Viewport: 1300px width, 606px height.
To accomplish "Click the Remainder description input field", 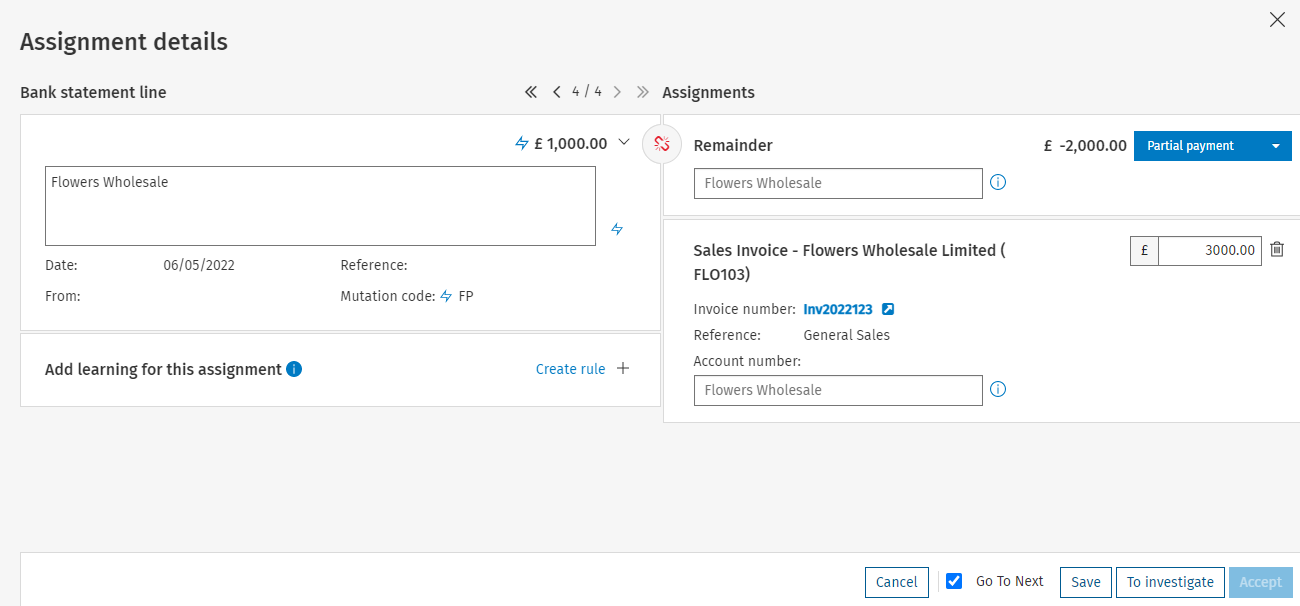I will 838,183.
